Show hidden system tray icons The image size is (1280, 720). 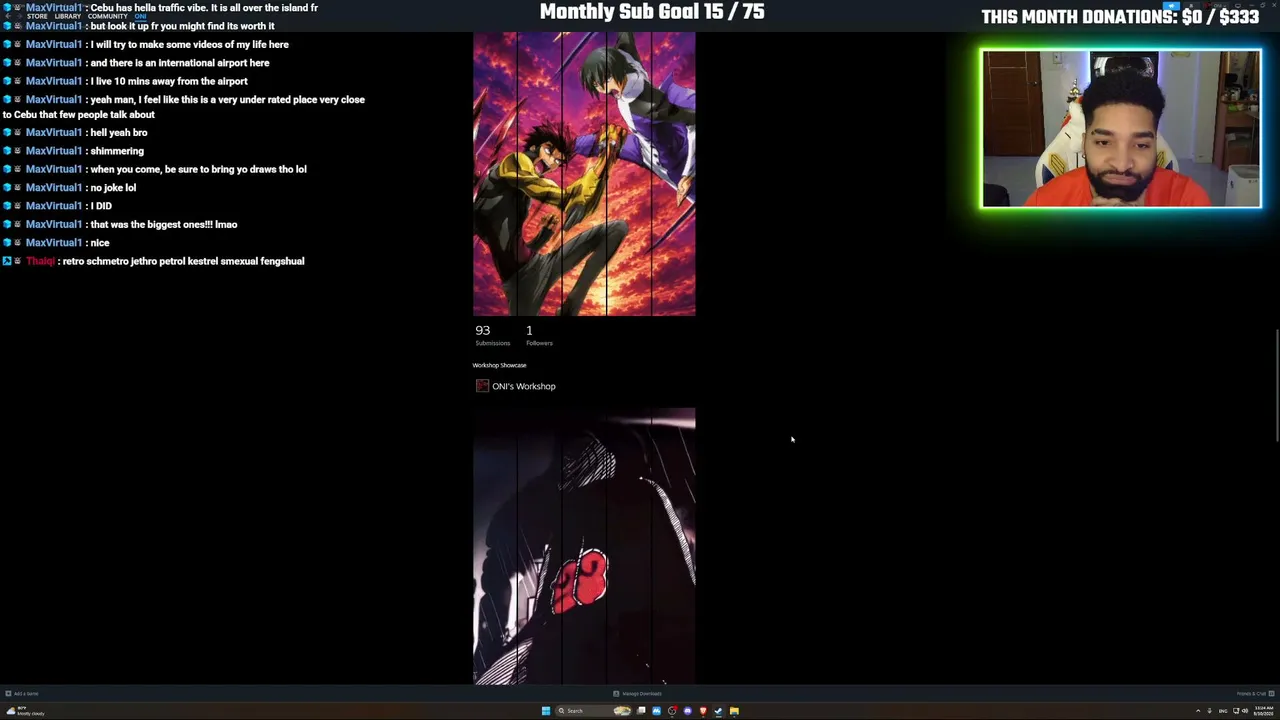click(1198, 711)
